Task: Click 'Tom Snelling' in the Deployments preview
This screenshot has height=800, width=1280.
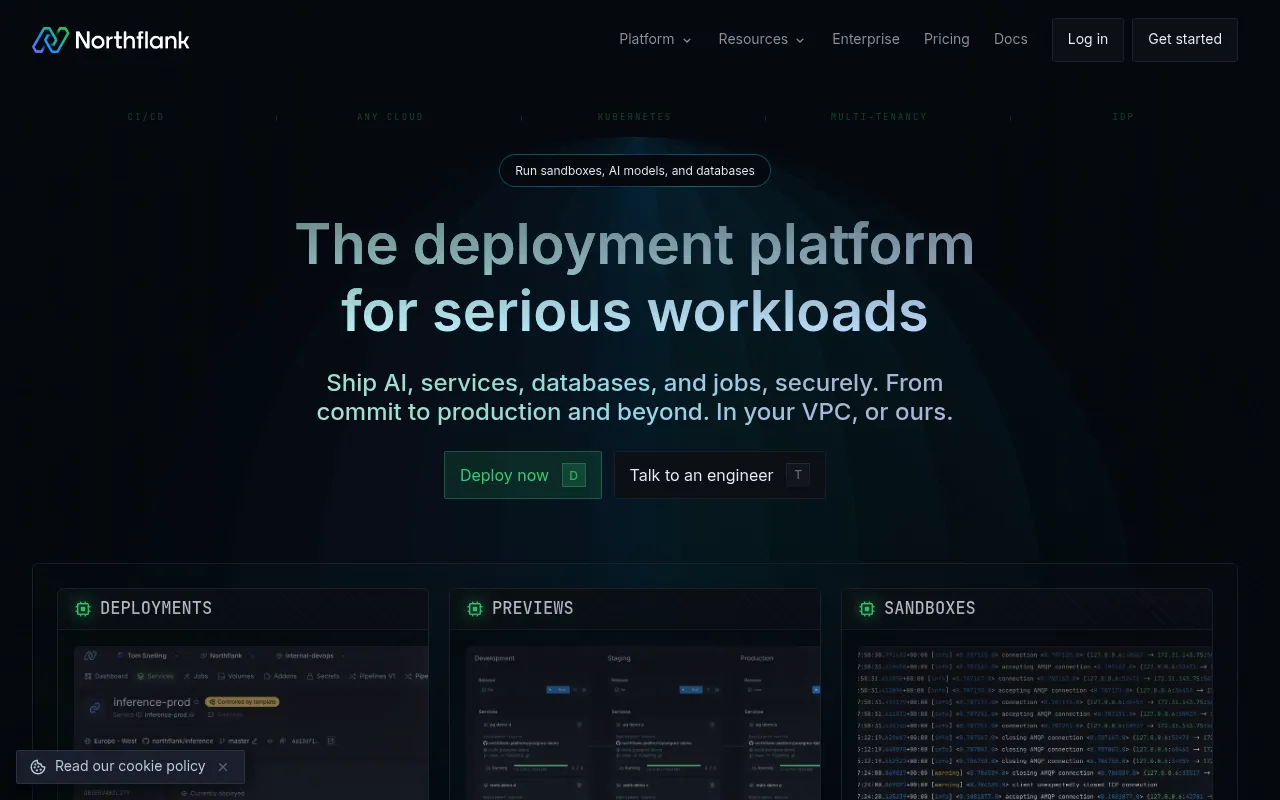Action: pyautogui.click(x=148, y=656)
